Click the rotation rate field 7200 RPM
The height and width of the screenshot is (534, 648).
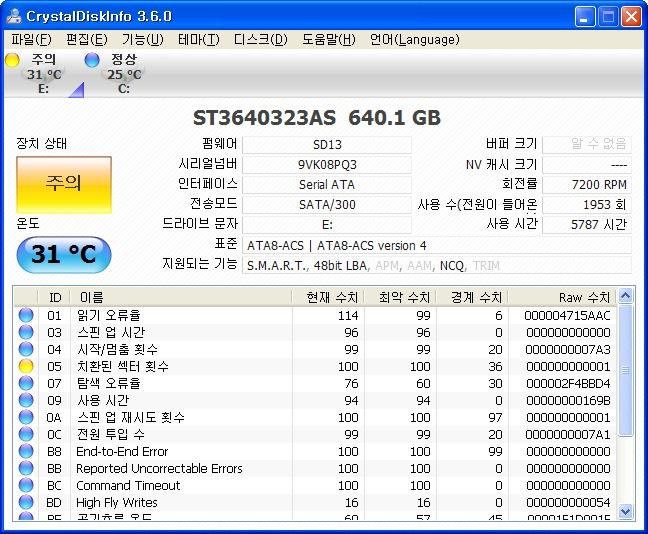pos(587,185)
